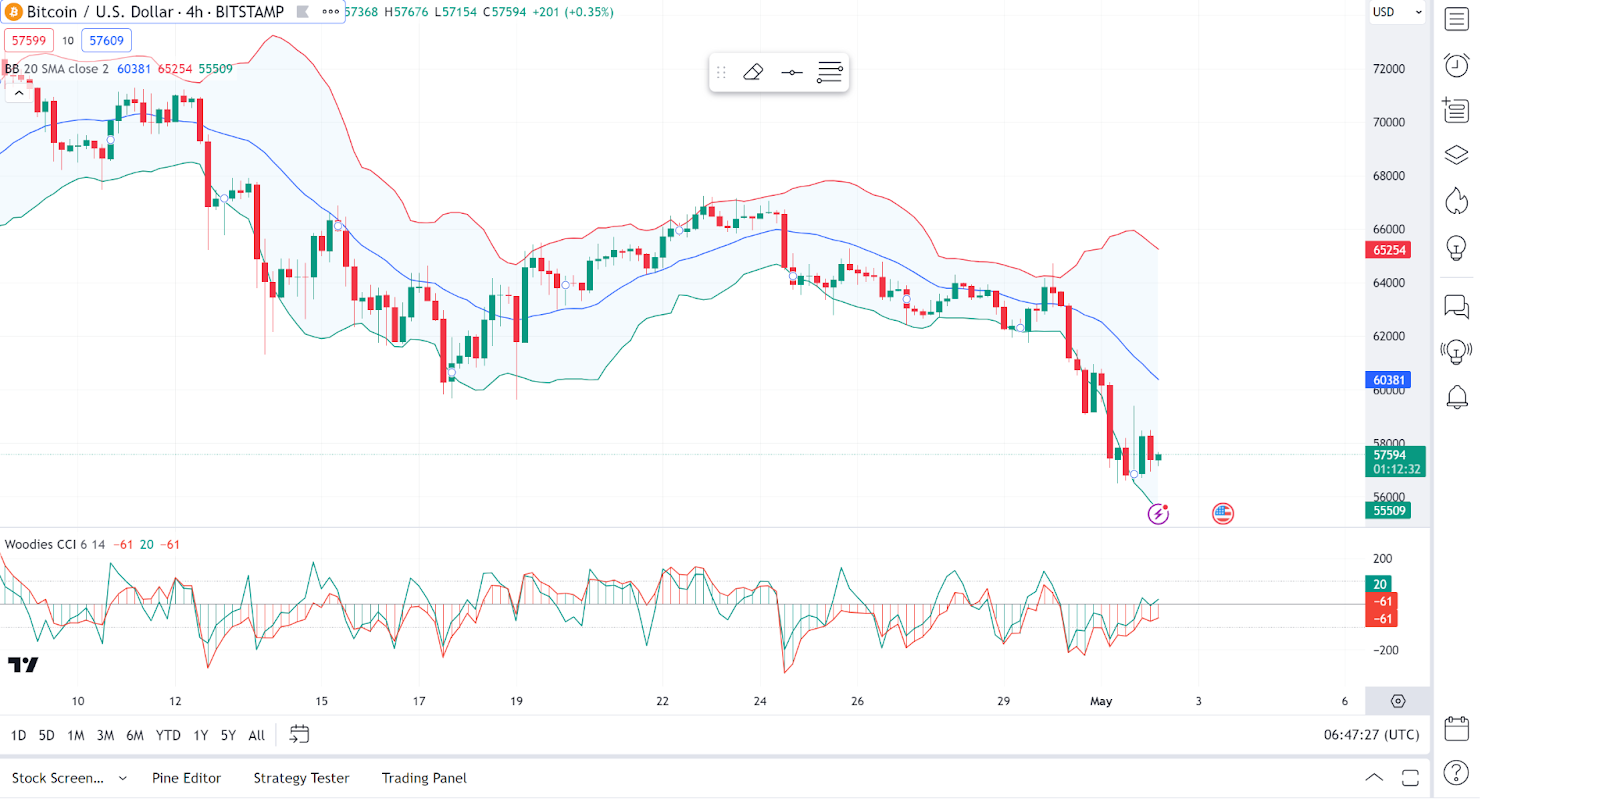Click the red sell price 57599 button
Image resolution: width=1600 pixels, height=799 pixels.
pyautogui.click(x=29, y=41)
